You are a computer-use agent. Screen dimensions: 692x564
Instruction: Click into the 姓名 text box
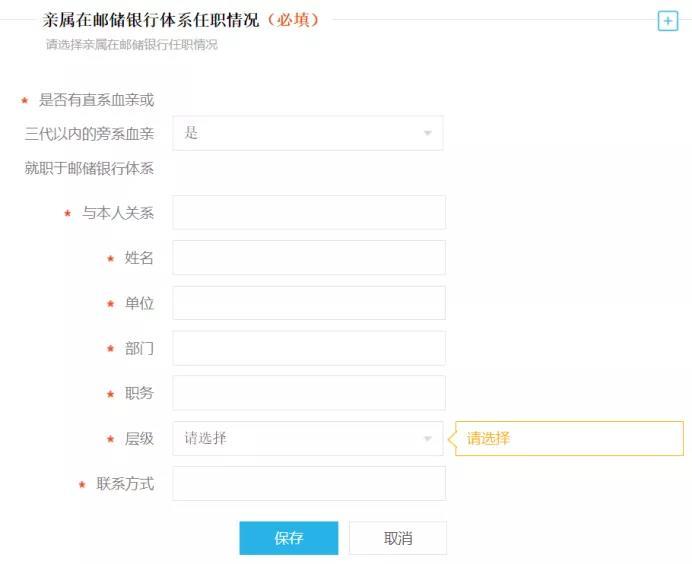click(308, 258)
